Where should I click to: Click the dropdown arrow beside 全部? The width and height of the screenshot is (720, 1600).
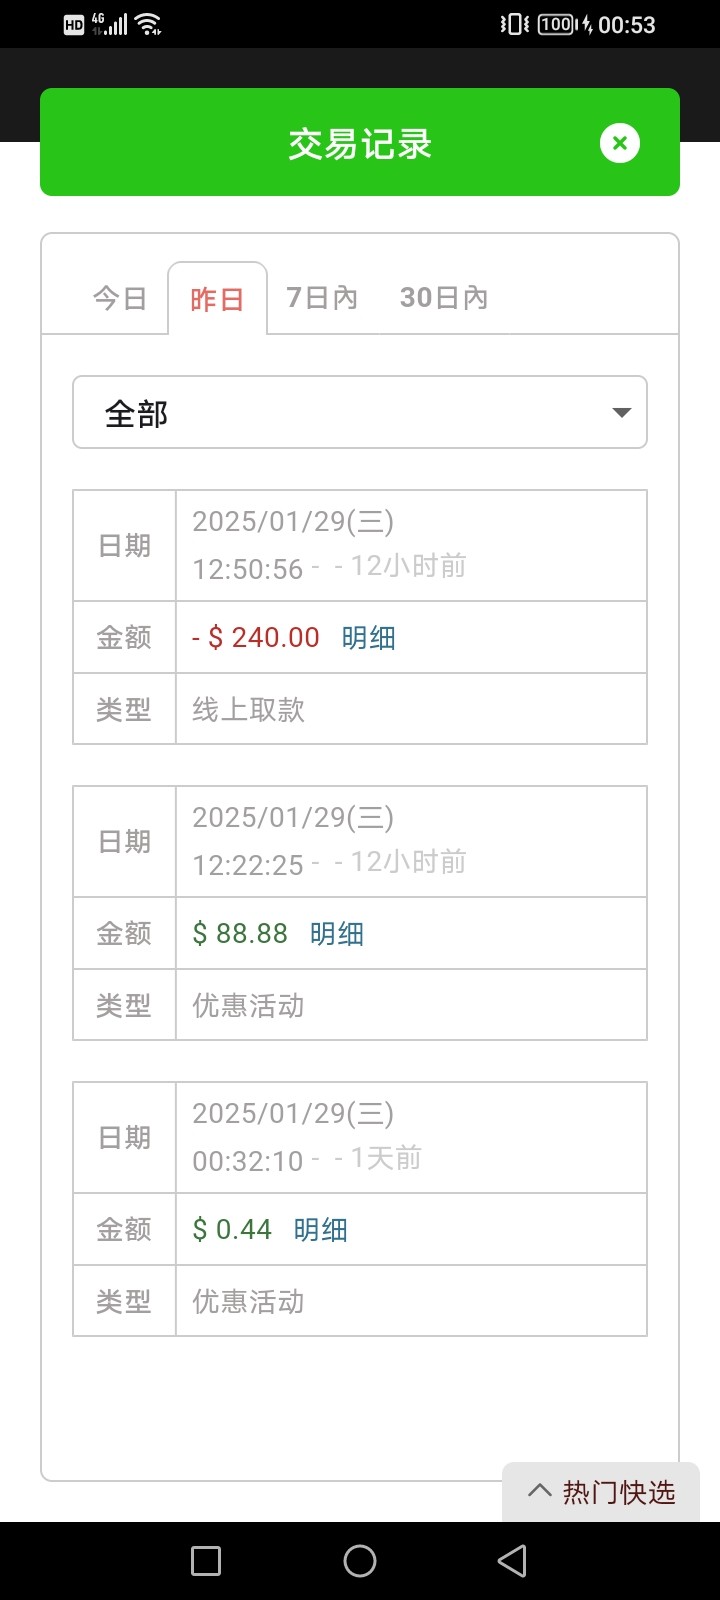[621, 413]
